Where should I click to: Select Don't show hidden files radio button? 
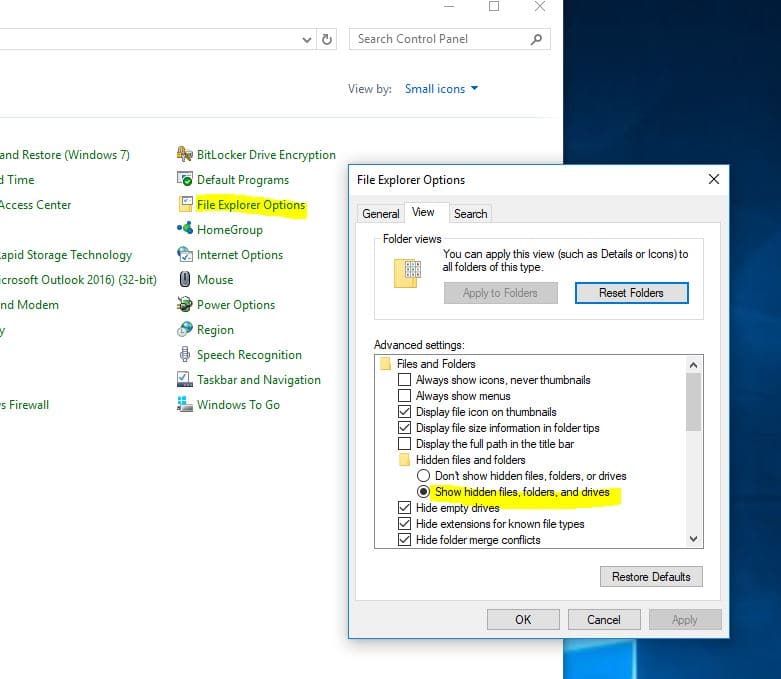pyautogui.click(x=423, y=476)
